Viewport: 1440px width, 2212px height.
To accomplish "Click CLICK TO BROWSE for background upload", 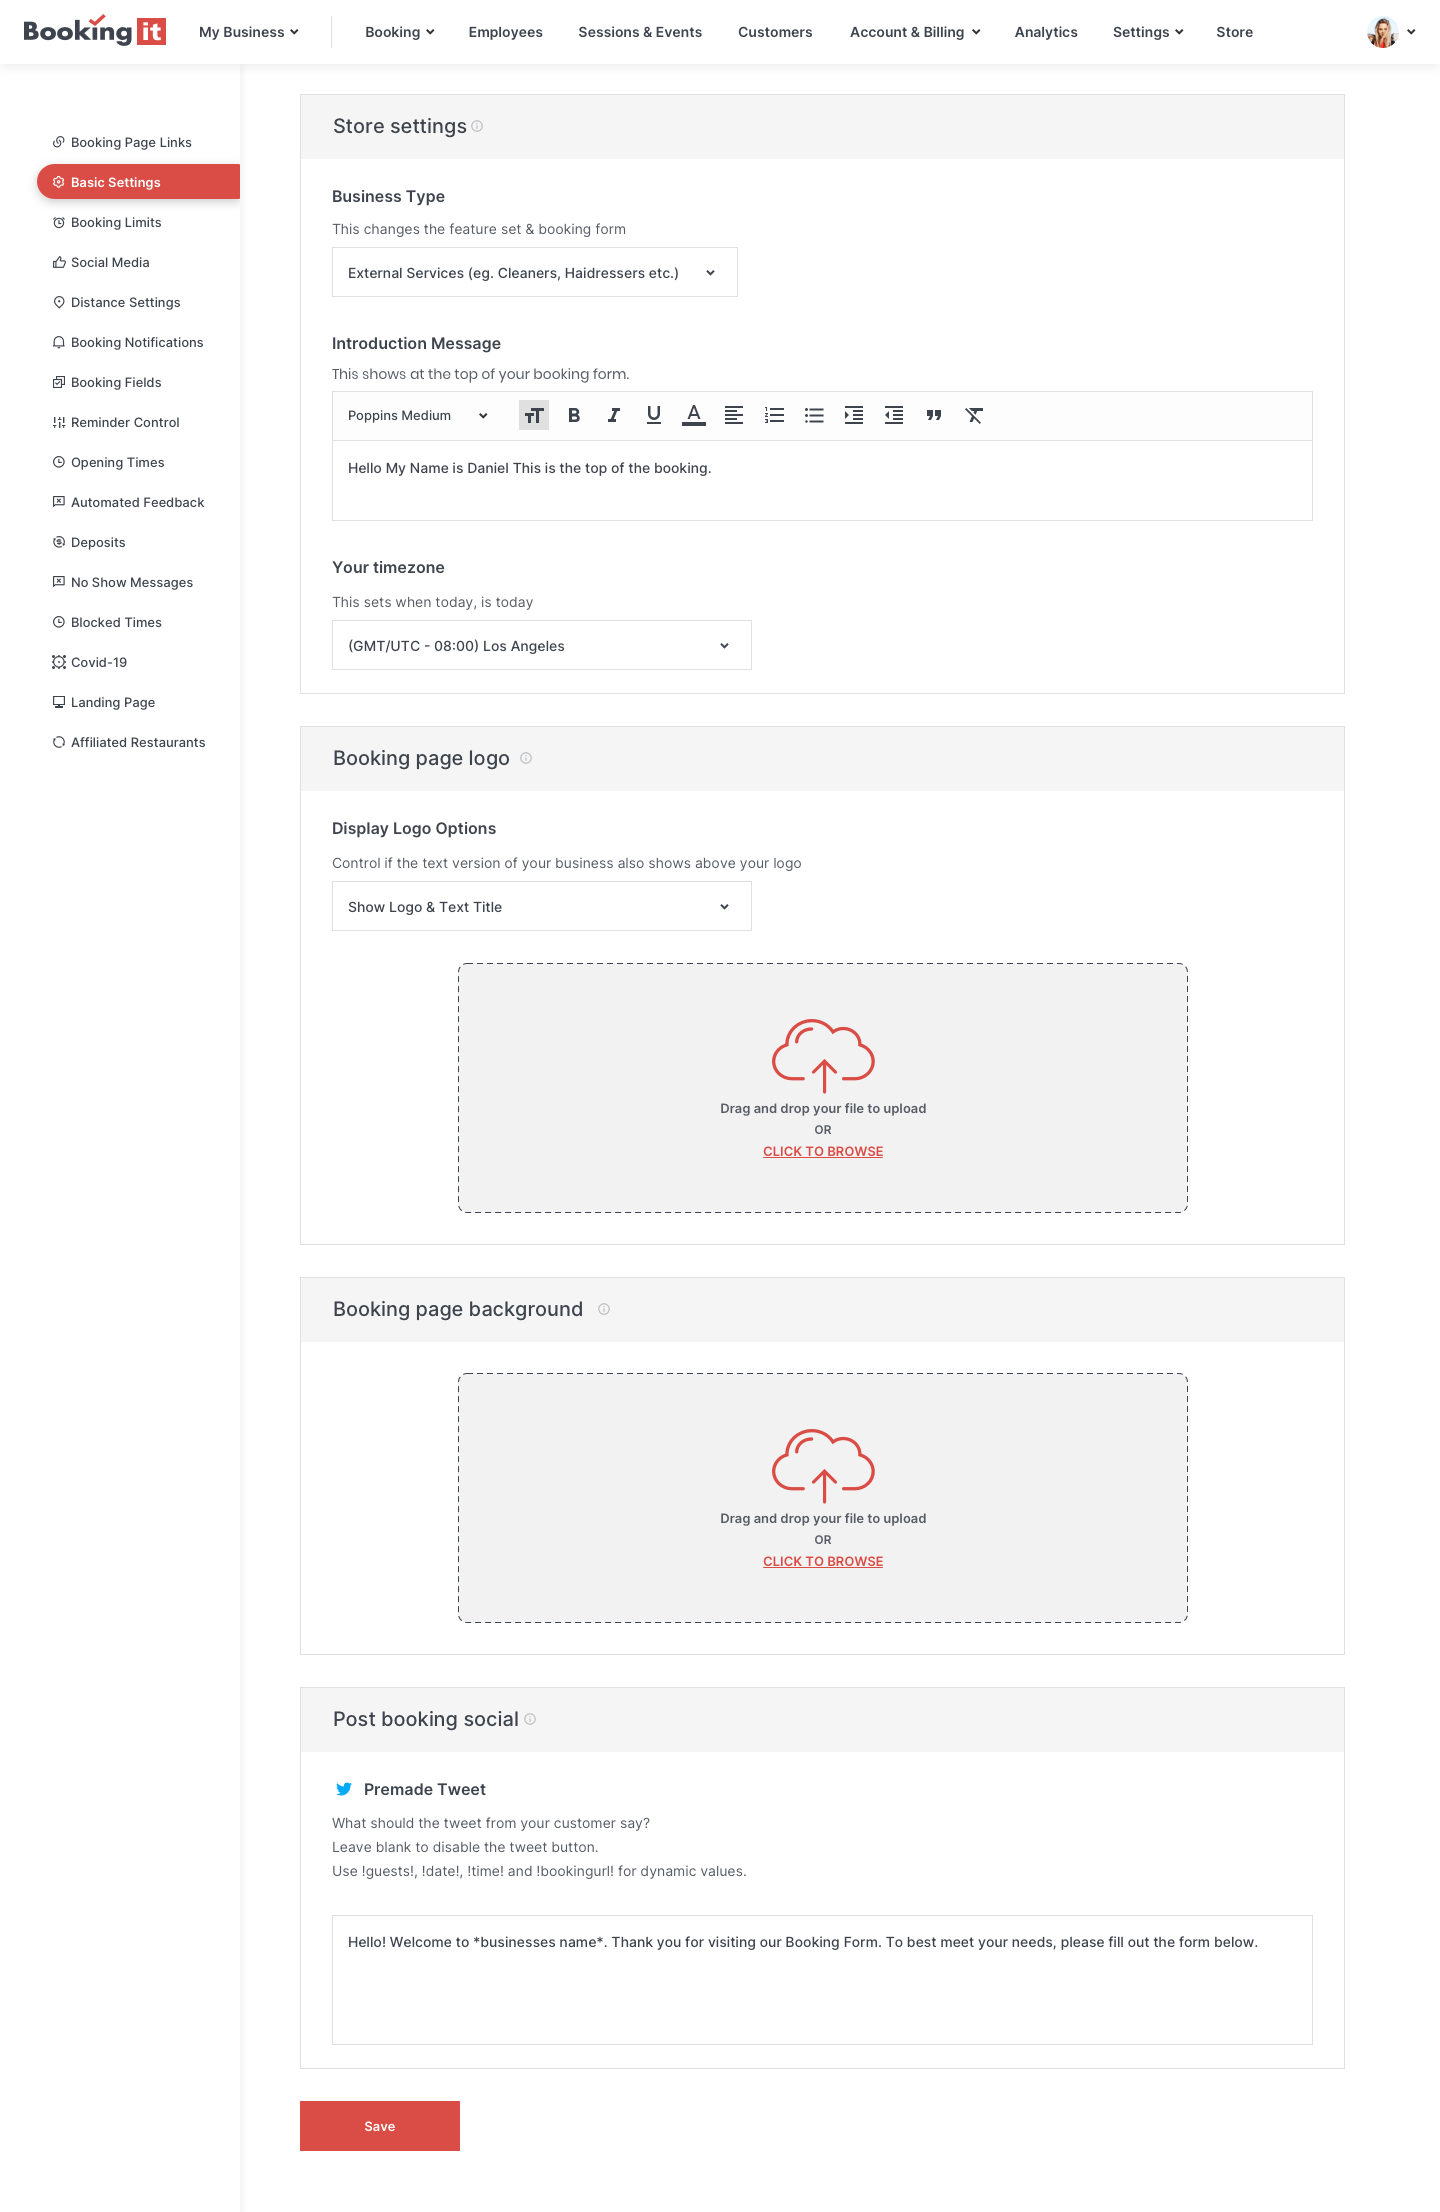I will [x=823, y=1561].
